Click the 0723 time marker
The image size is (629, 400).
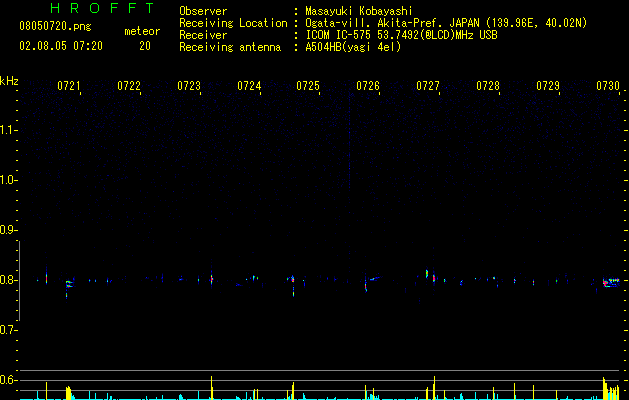click(x=189, y=86)
